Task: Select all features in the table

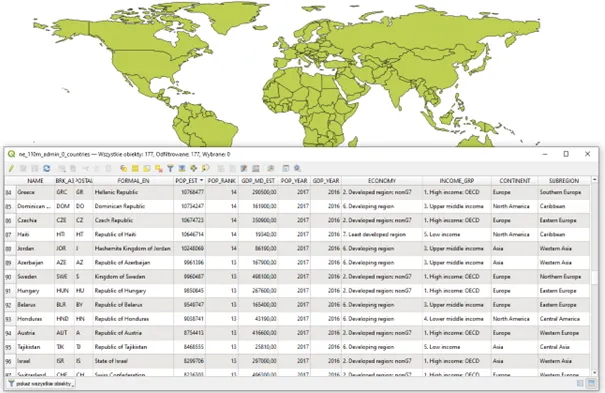Action: coord(135,169)
